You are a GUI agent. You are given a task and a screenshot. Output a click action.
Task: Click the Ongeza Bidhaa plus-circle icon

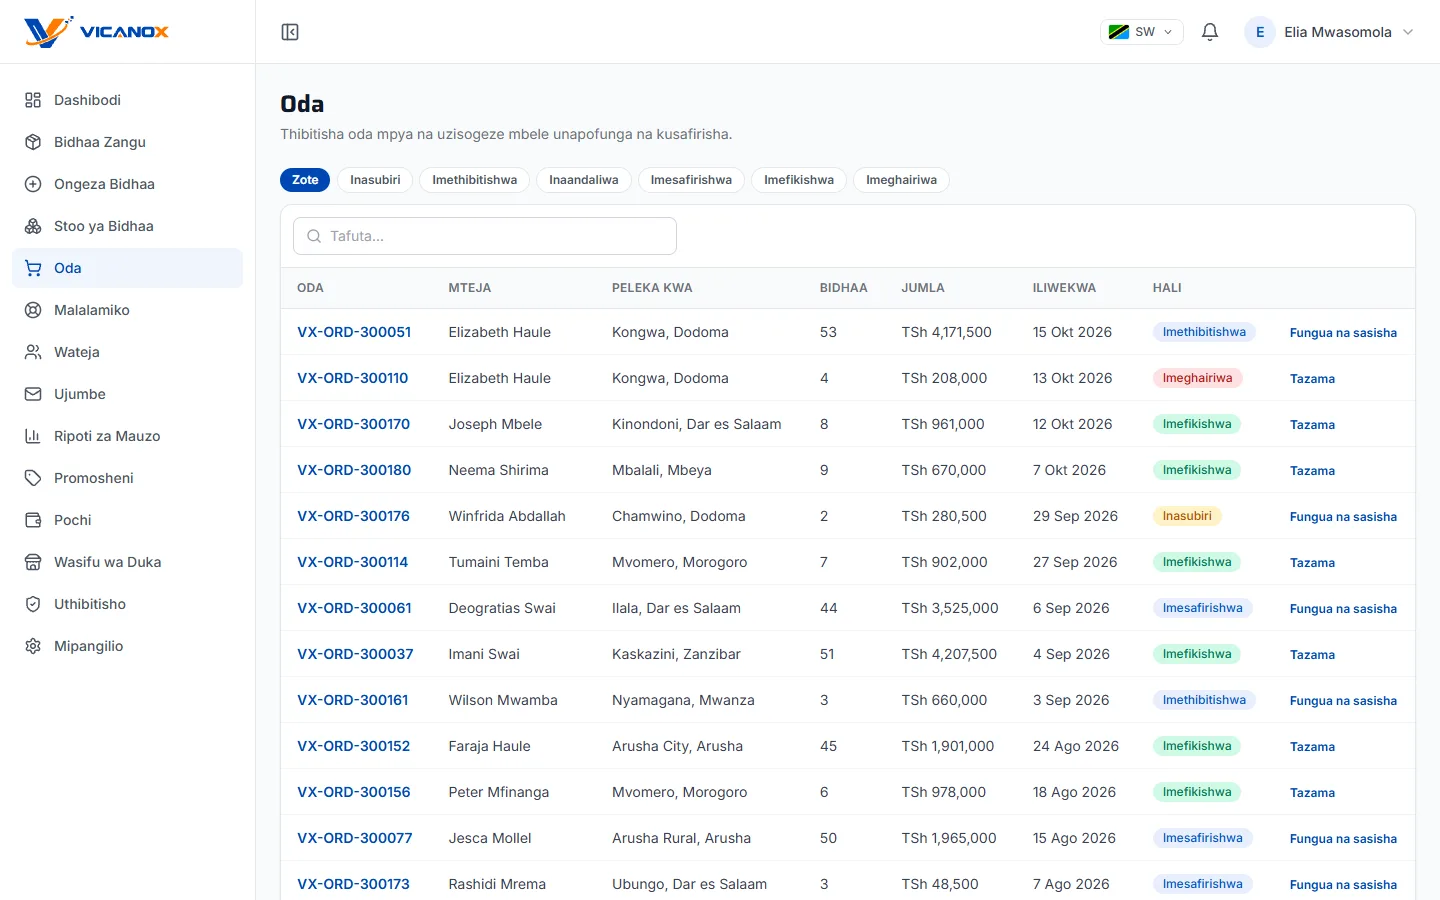point(33,184)
